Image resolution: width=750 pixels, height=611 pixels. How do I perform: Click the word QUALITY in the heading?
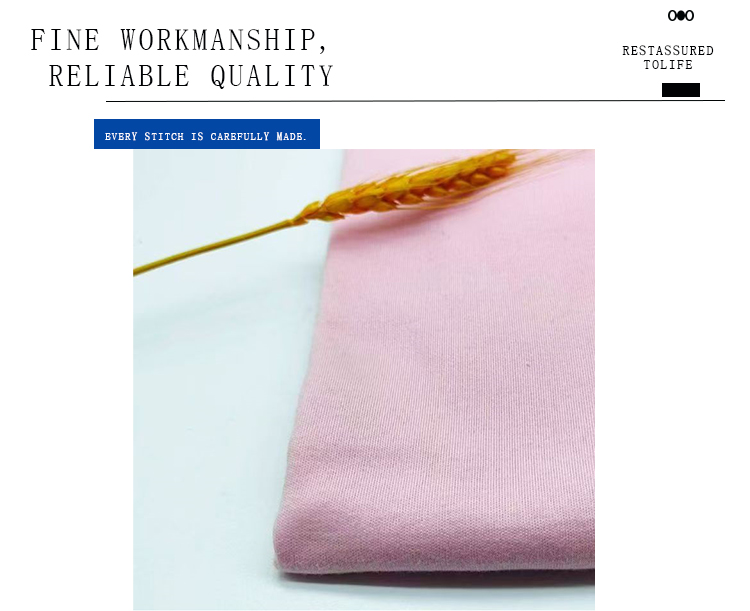[x=272, y=76]
